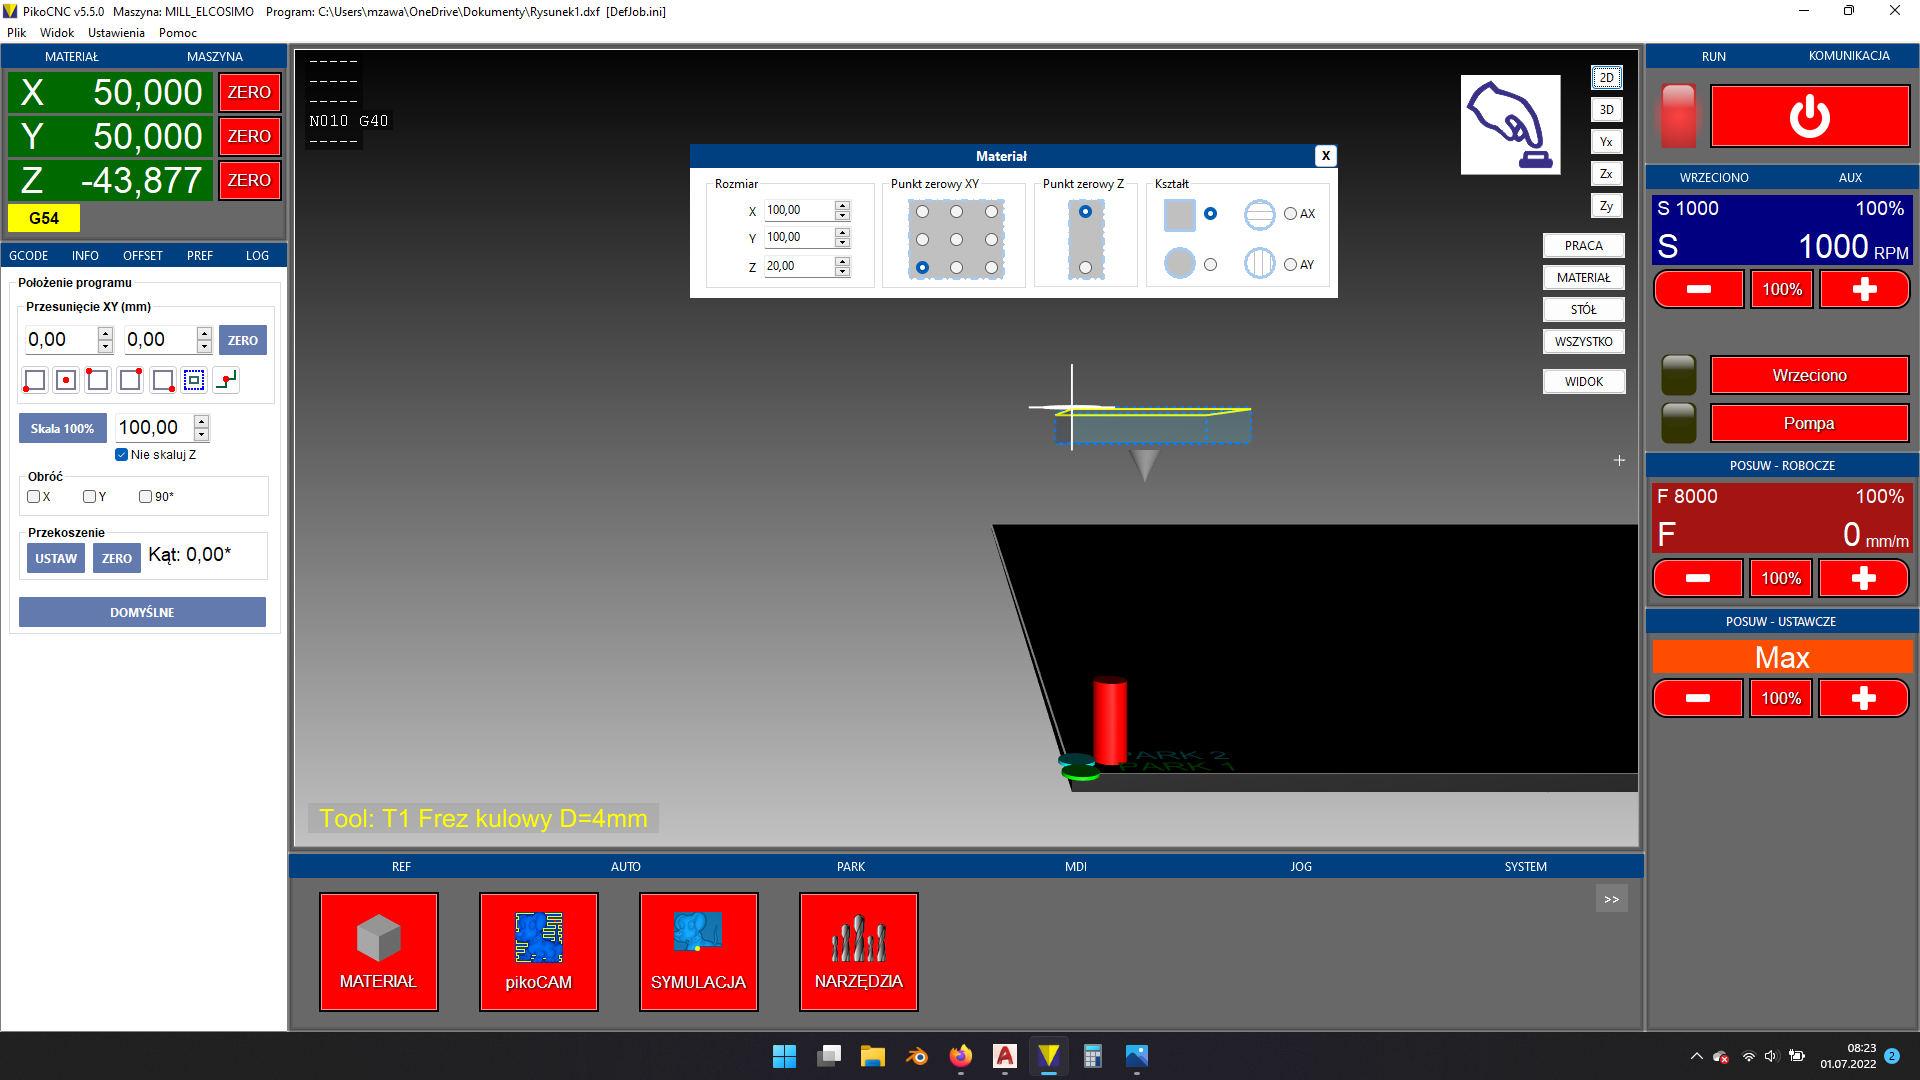Screen dimensions: 1920x1080
Task: Enable rotate X checkbox
Action: pyautogui.click(x=33, y=497)
